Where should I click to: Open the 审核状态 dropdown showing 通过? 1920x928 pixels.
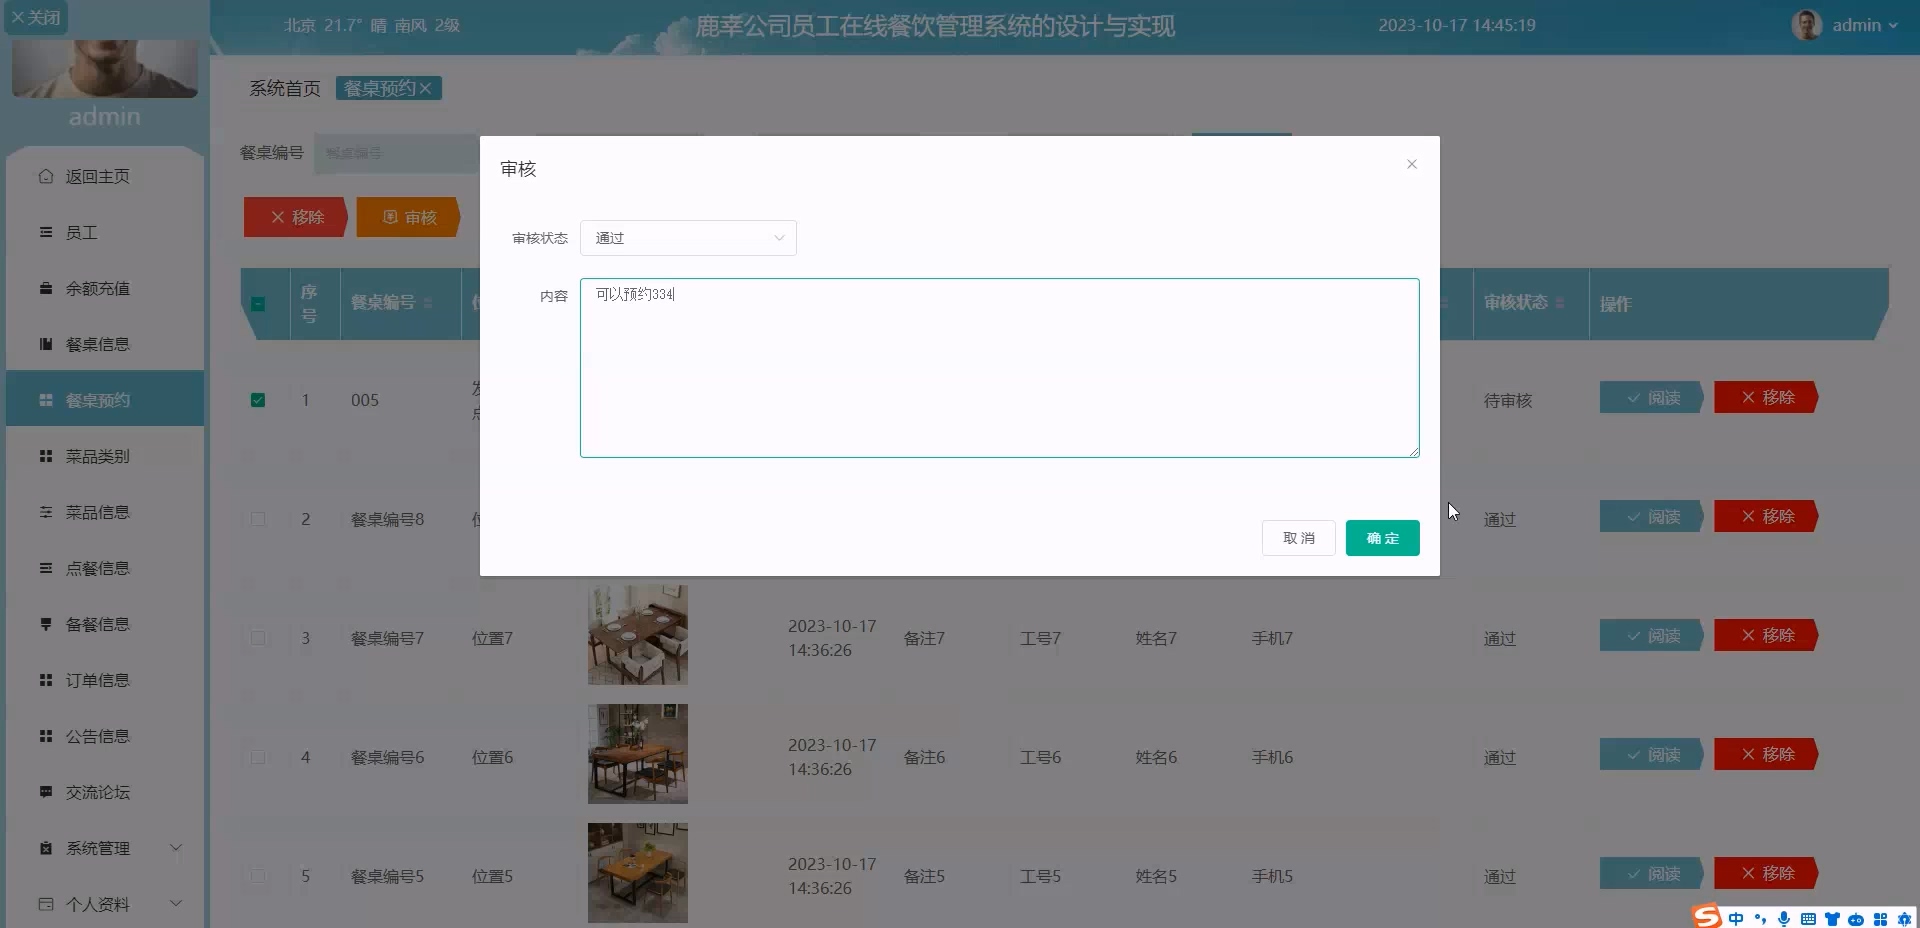[x=688, y=238]
